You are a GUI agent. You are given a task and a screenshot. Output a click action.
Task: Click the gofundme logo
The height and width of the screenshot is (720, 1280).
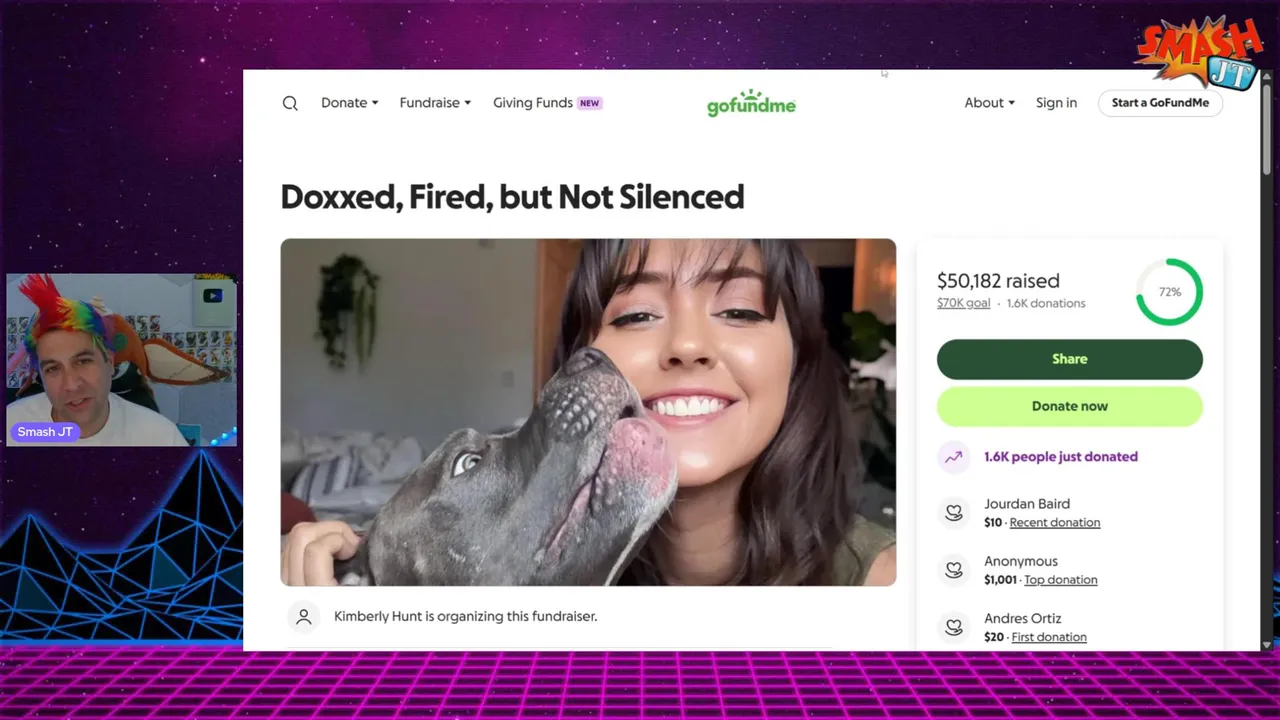click(751, 104)
